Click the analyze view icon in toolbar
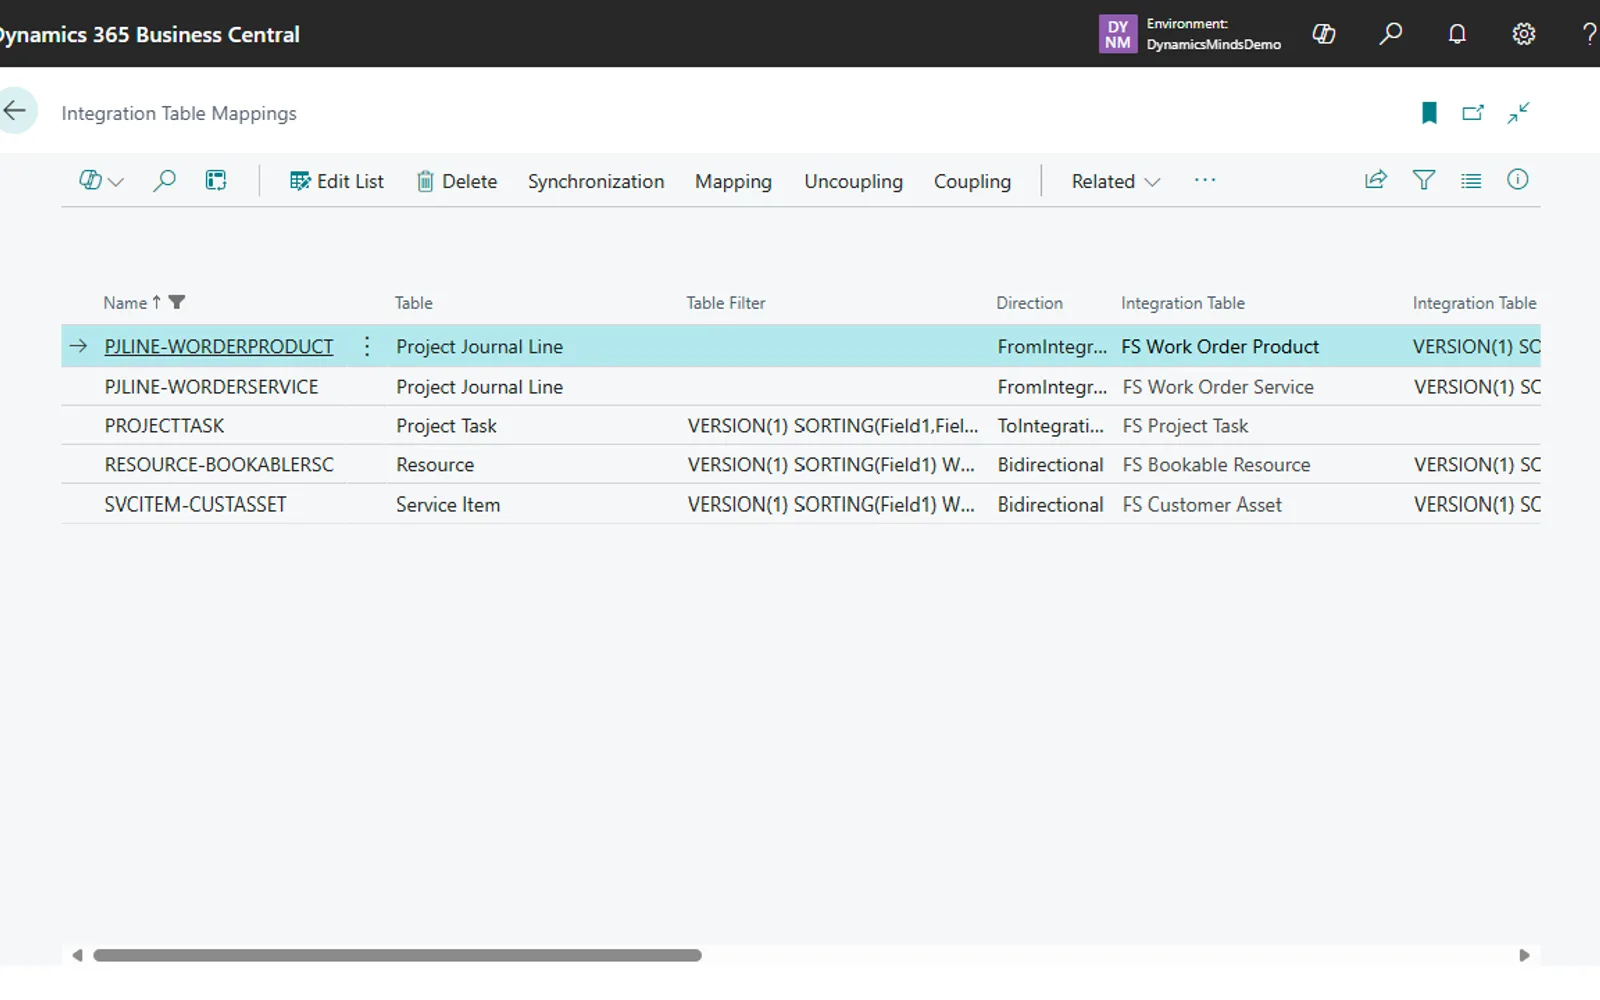This screenshot has width=1600, height=1000. 216,181
